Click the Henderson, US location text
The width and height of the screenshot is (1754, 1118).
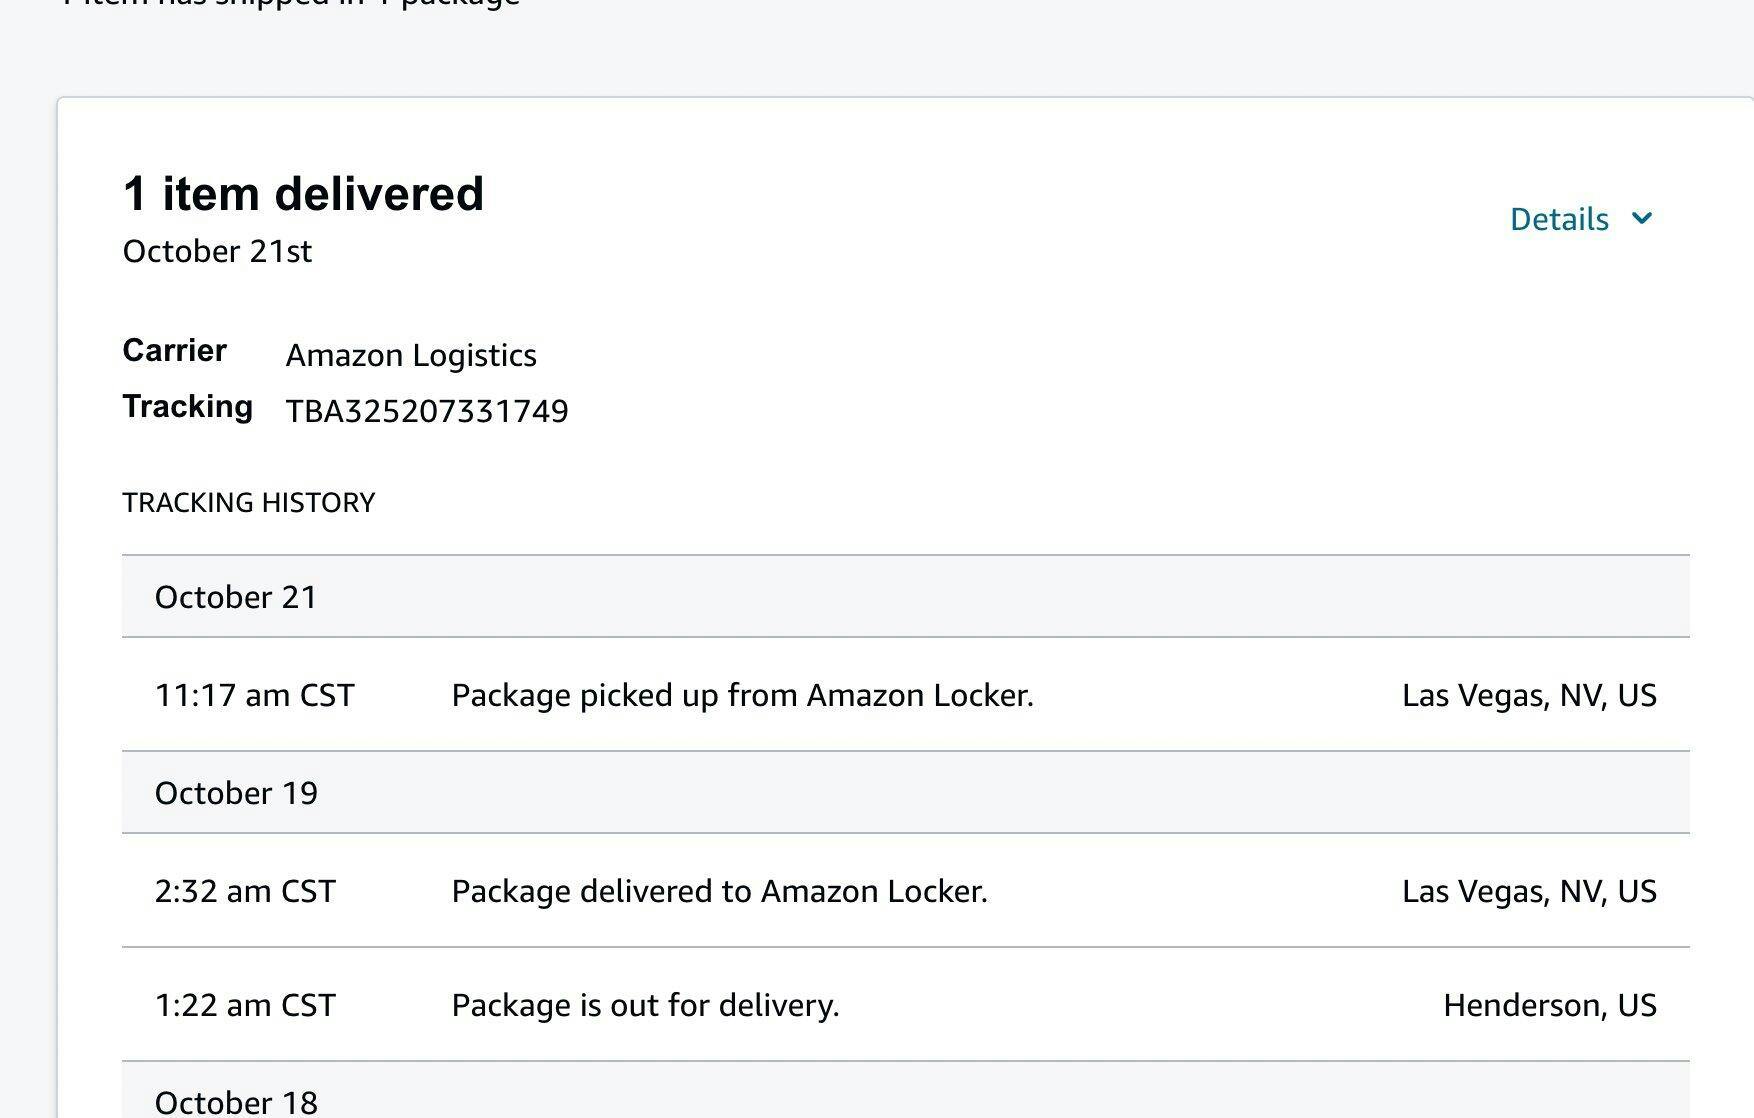[x=1549, y=1005]
